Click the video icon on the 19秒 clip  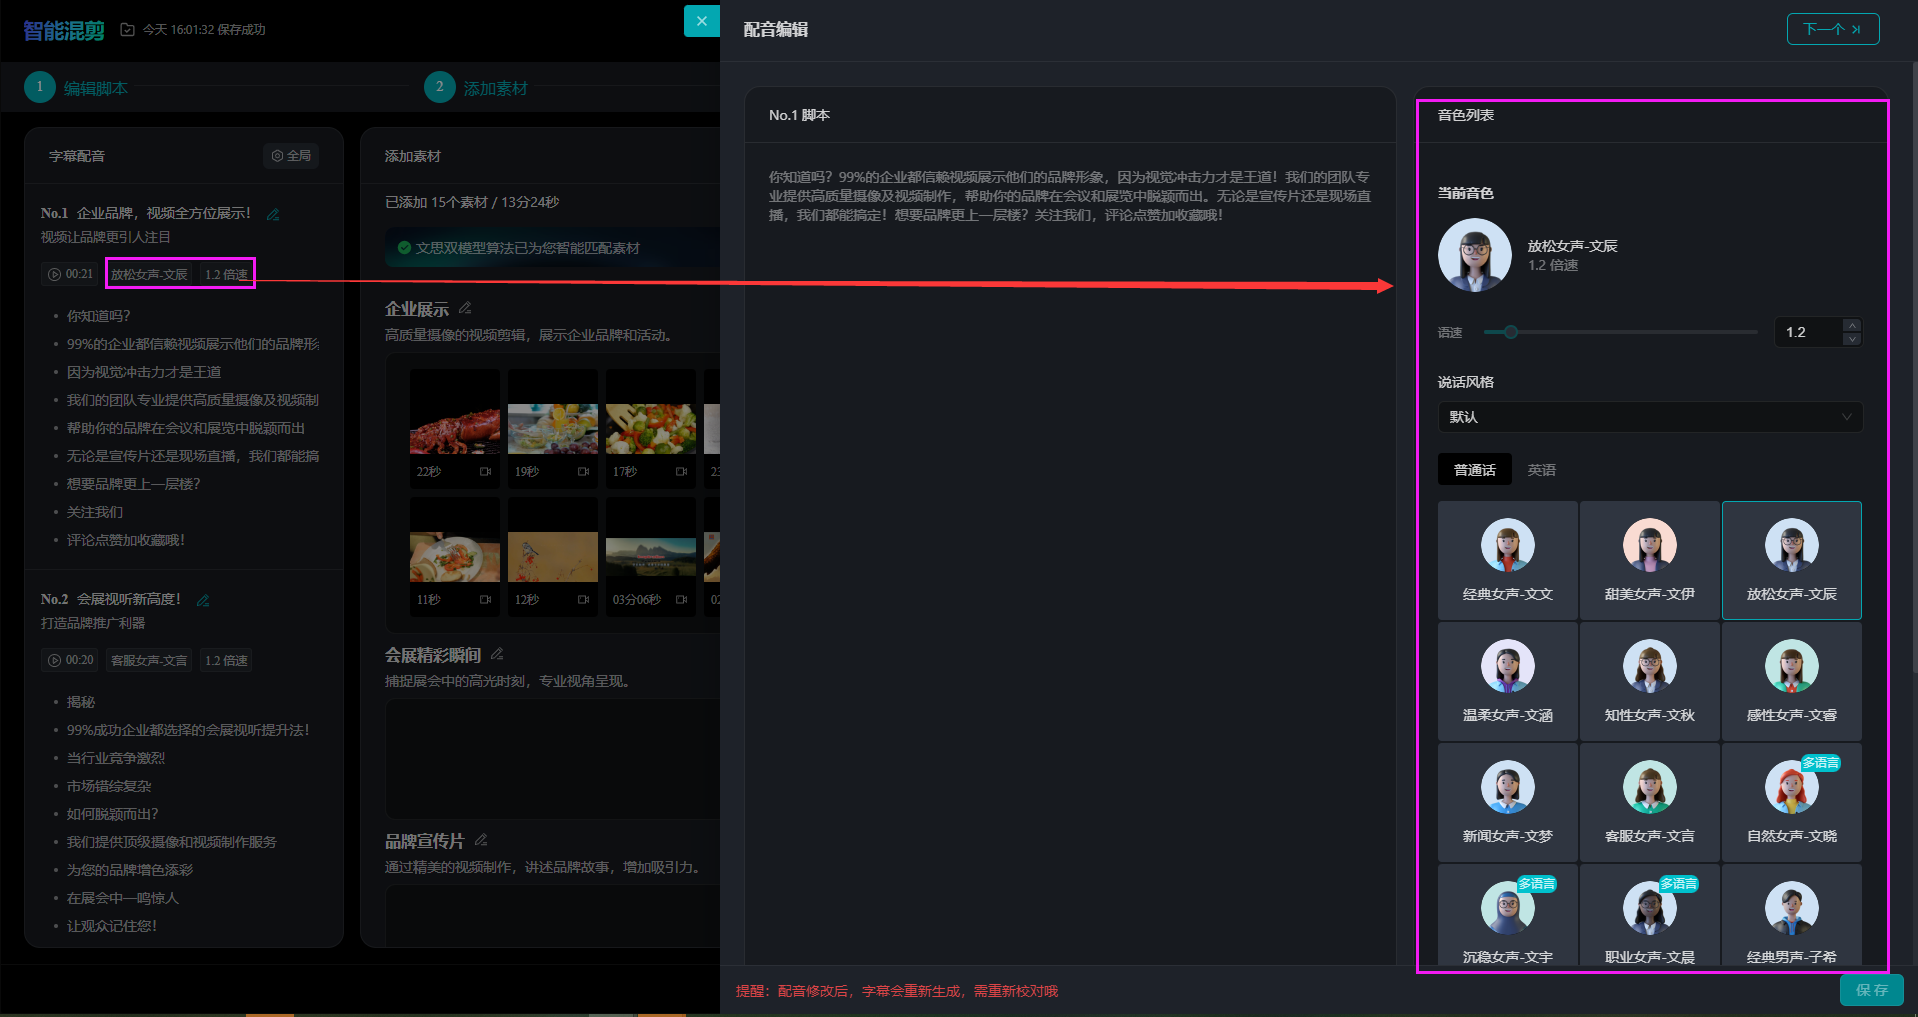583,472
